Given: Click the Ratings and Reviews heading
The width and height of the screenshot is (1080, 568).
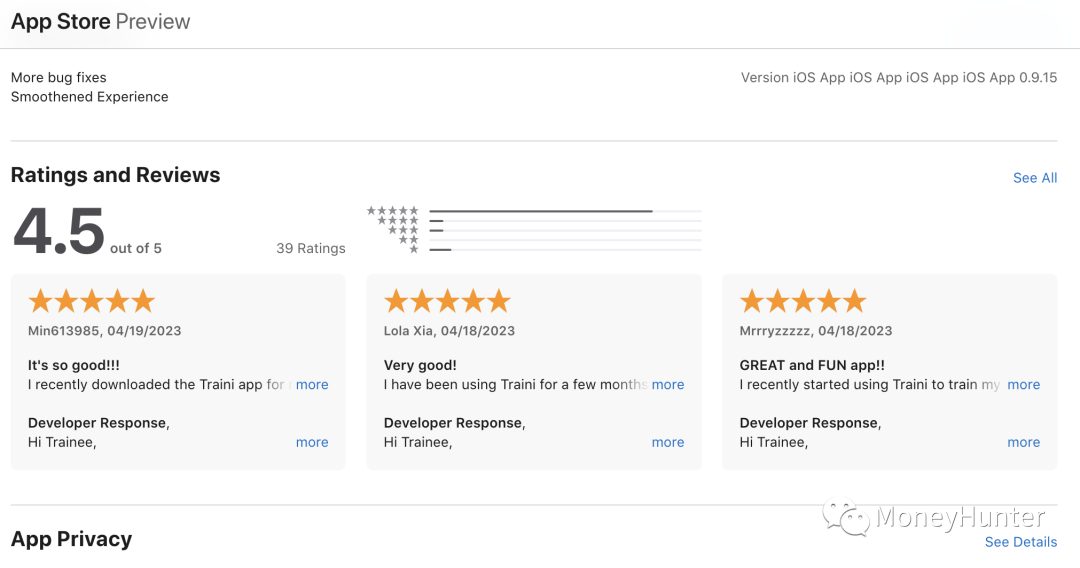Looking at the screenshot, I should [x=115, y=175].
